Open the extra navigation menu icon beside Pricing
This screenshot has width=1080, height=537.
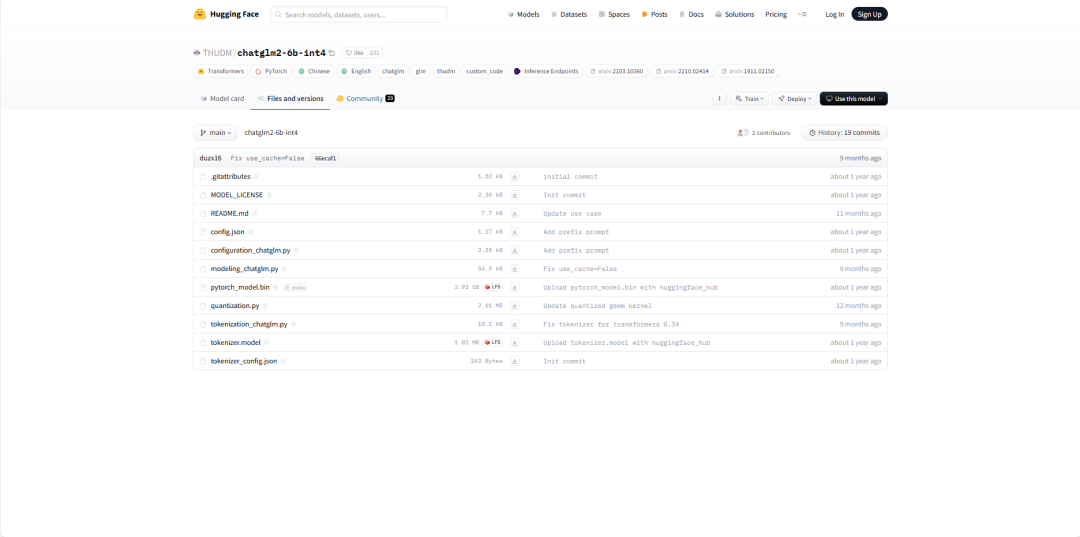point(802,14)
